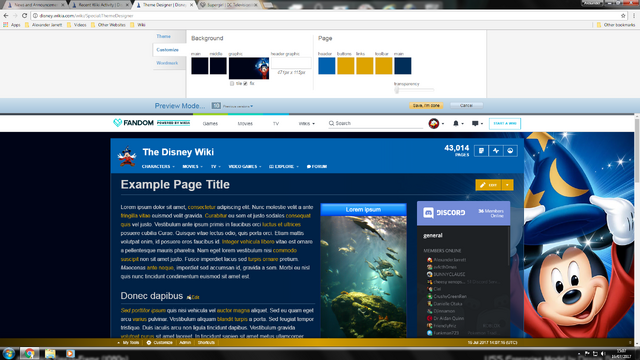640x360 pixels.
Task: Click the search magnifier icon
Action: (x=331, y=123)
